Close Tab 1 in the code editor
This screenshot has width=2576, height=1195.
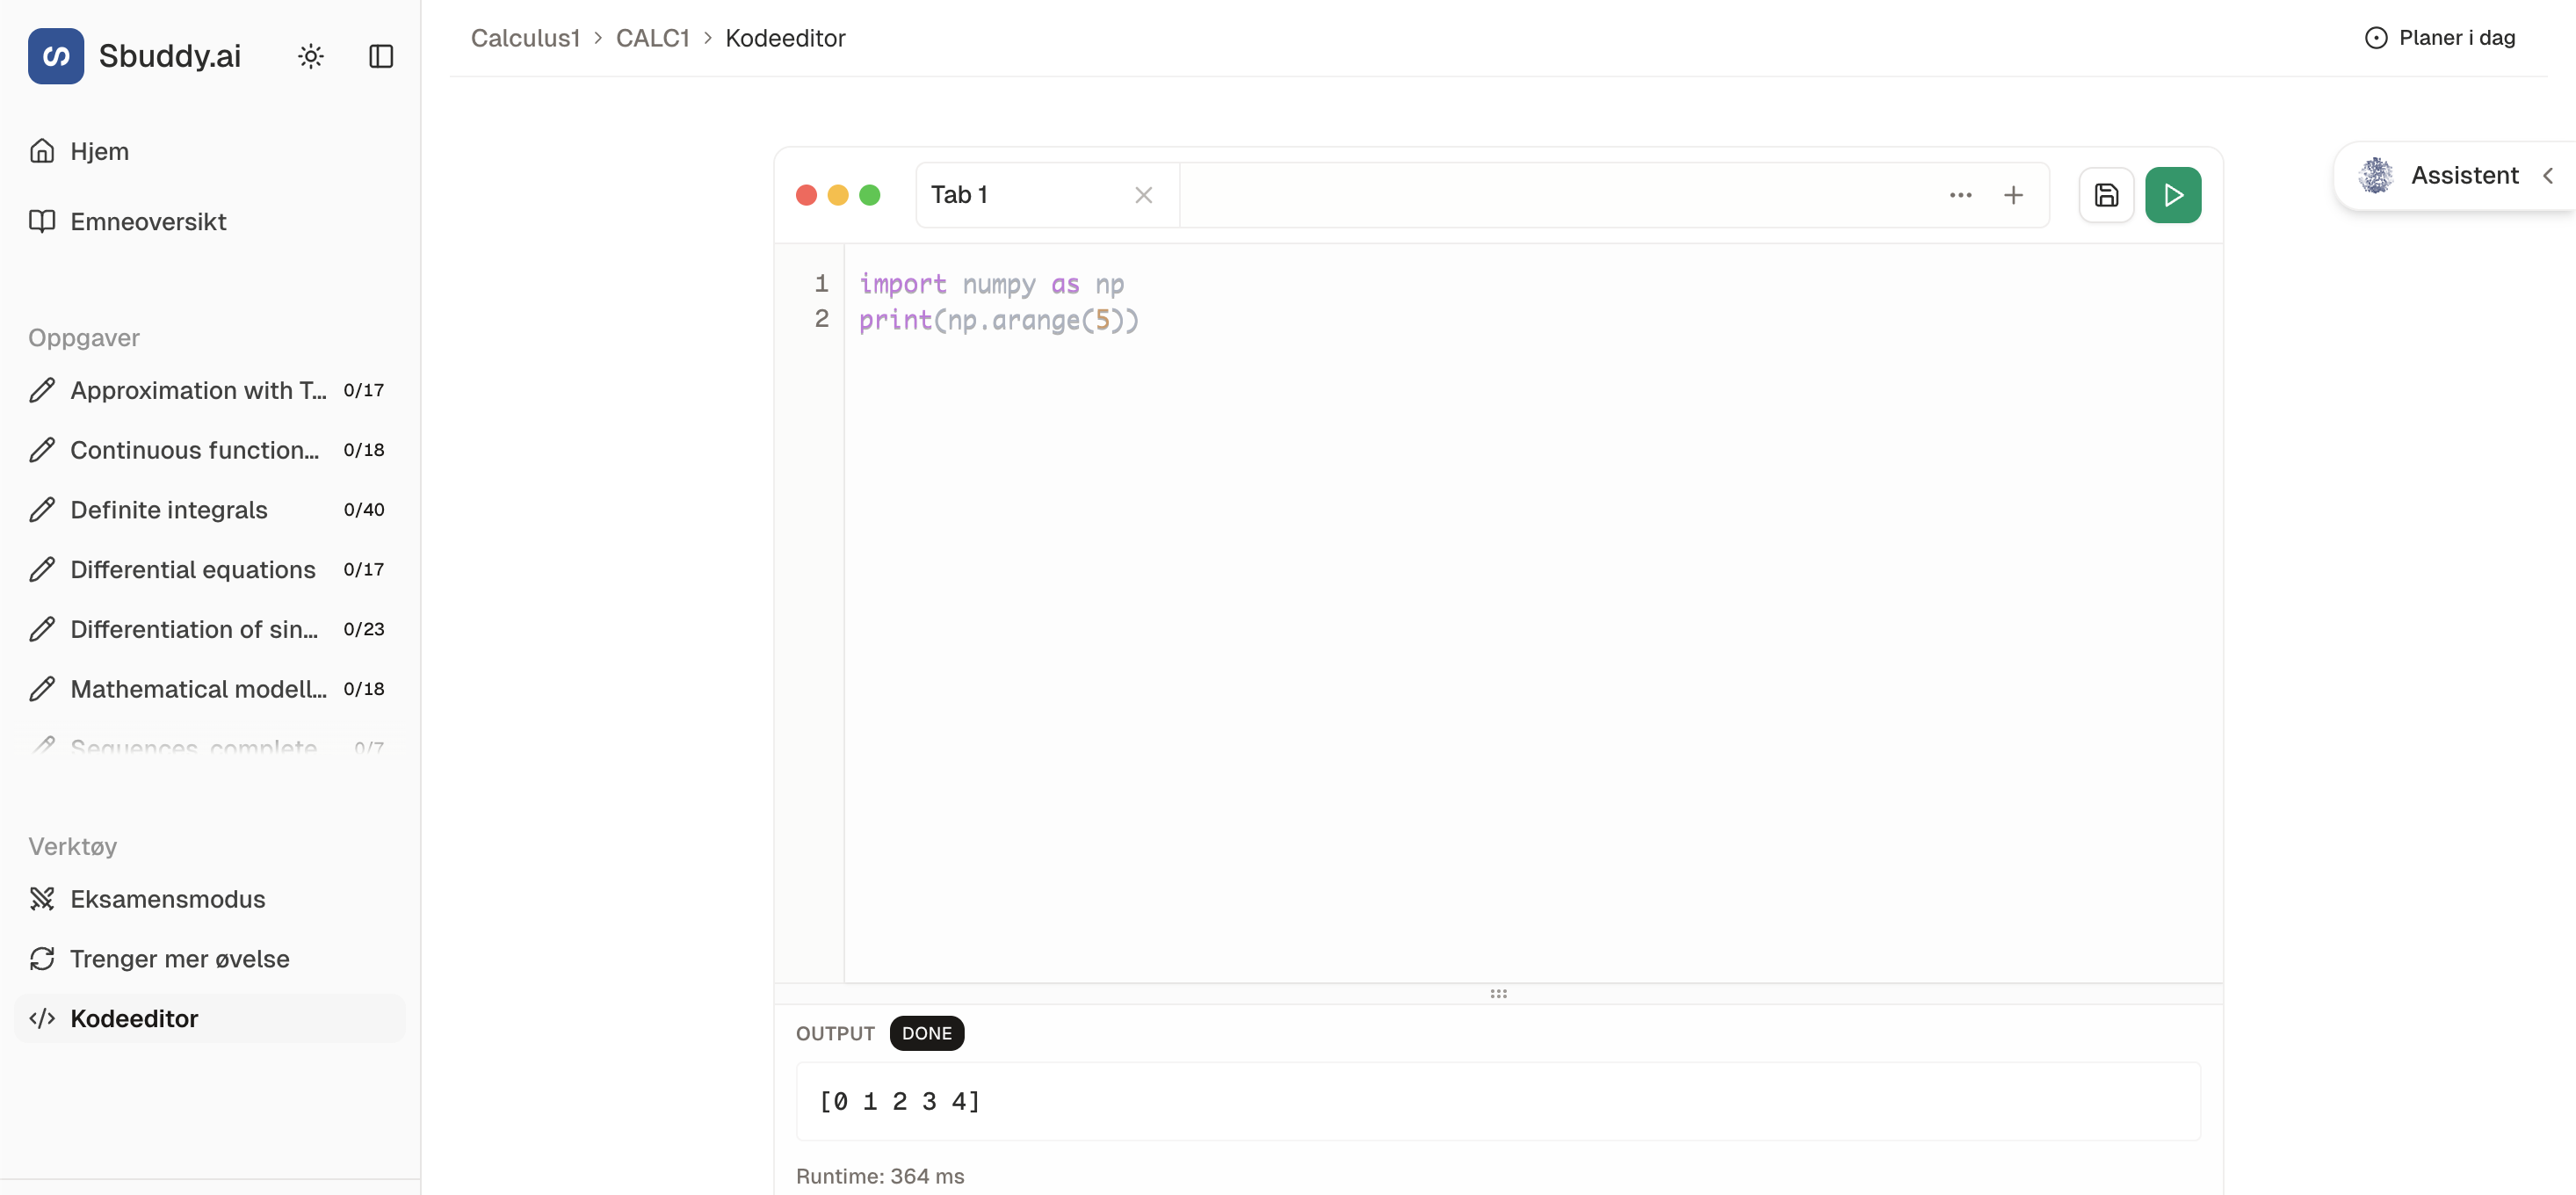click(1143, 194)
